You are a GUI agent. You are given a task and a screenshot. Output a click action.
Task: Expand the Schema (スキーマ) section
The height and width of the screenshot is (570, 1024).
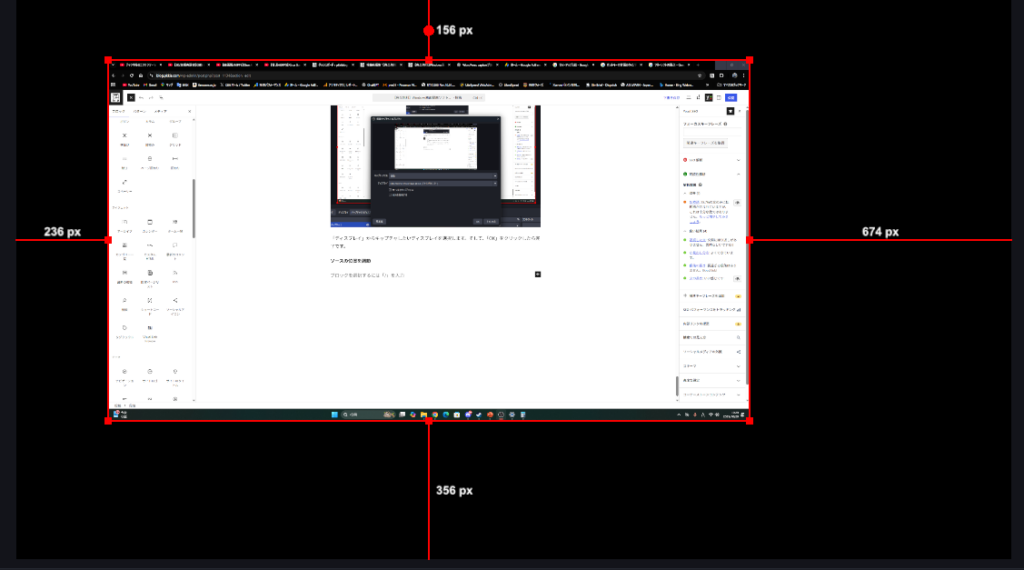click(x=711, y=366)
